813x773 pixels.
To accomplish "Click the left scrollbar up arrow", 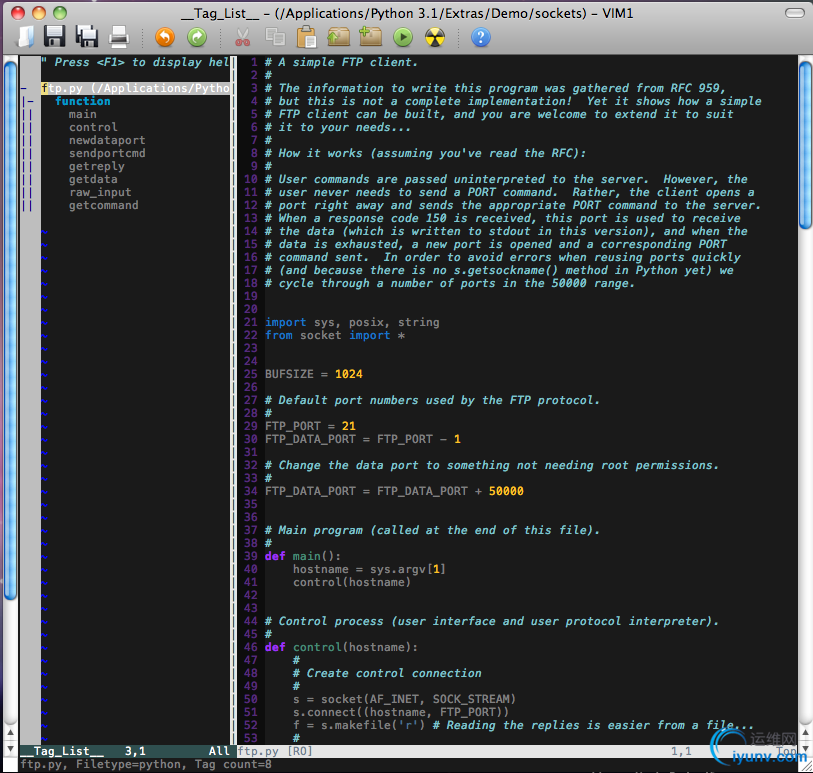I will [x=10, y=733].
